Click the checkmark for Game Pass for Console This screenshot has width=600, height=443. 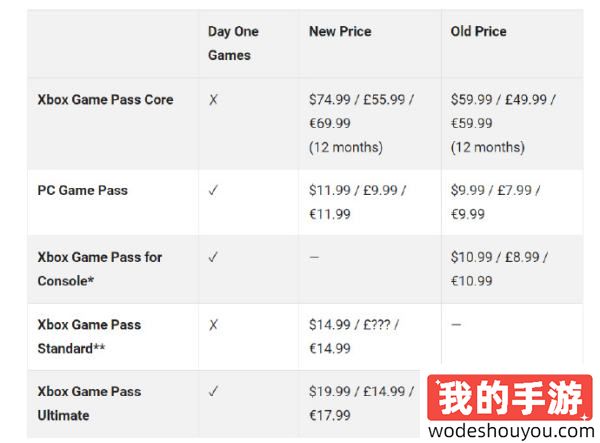[x=213, y=257]
